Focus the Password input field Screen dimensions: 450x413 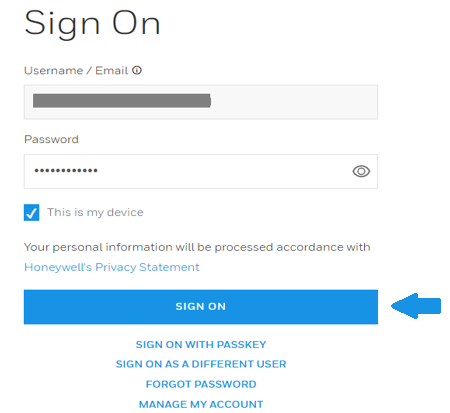pyautogui.click(x=201, y=171)
